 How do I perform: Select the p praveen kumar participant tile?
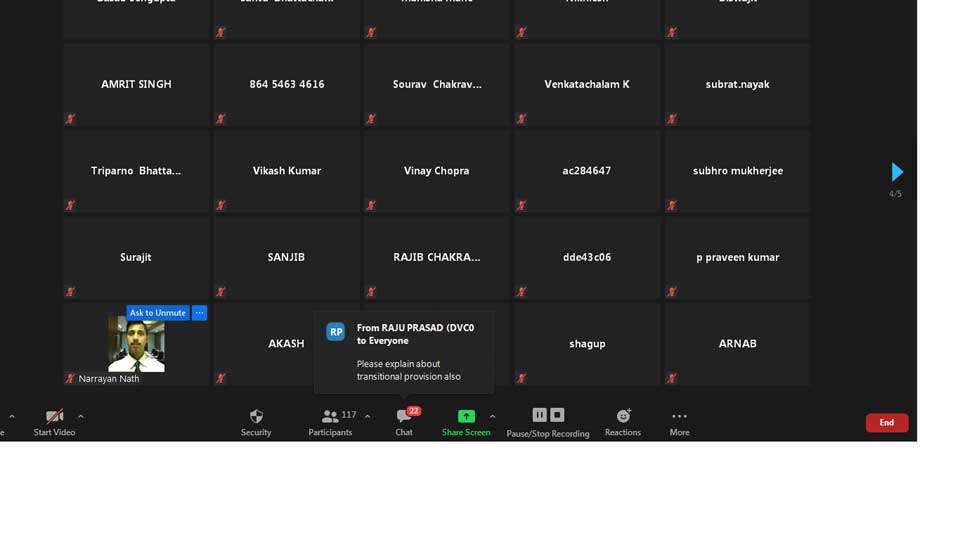[x=738, y=257]
